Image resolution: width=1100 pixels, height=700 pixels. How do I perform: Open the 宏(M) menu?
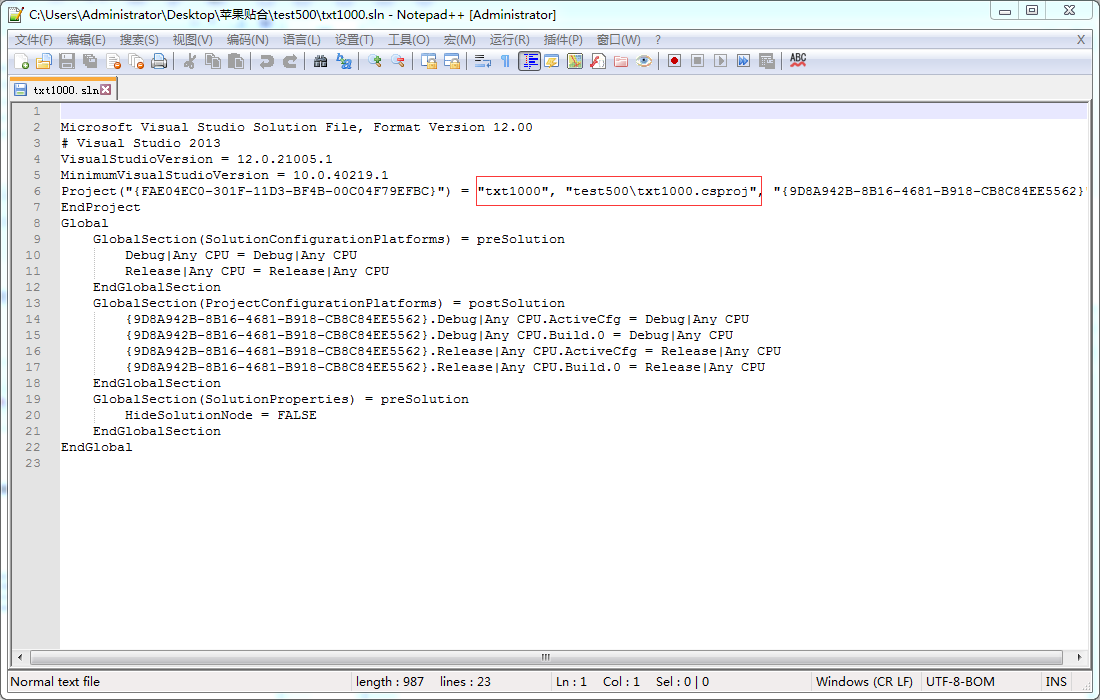coord(460,39)
